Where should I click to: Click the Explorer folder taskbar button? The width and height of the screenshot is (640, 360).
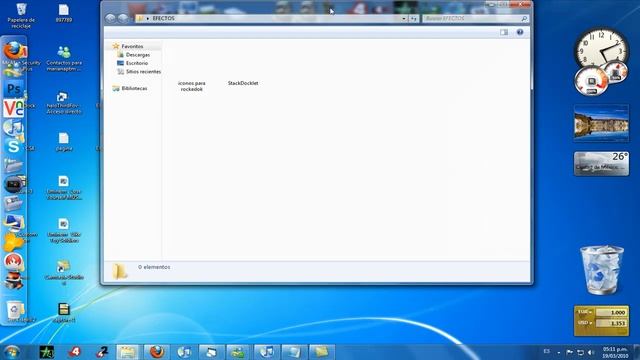click(x=128, y=352)
